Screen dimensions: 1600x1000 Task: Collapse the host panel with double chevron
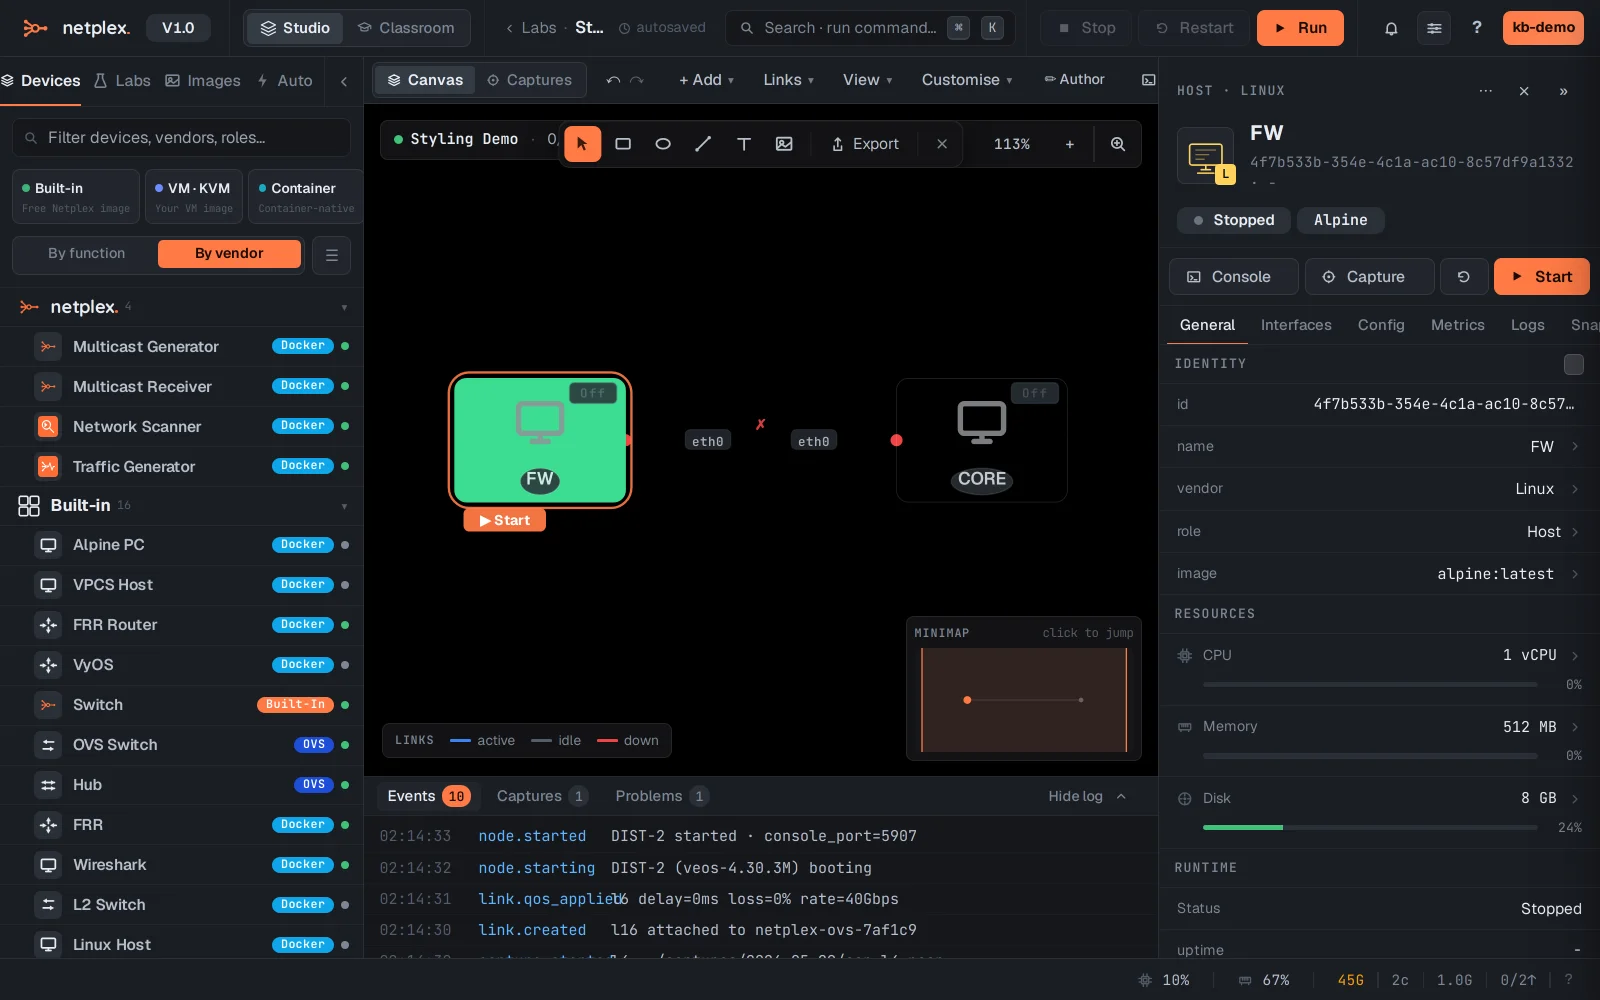[1563, 91]
